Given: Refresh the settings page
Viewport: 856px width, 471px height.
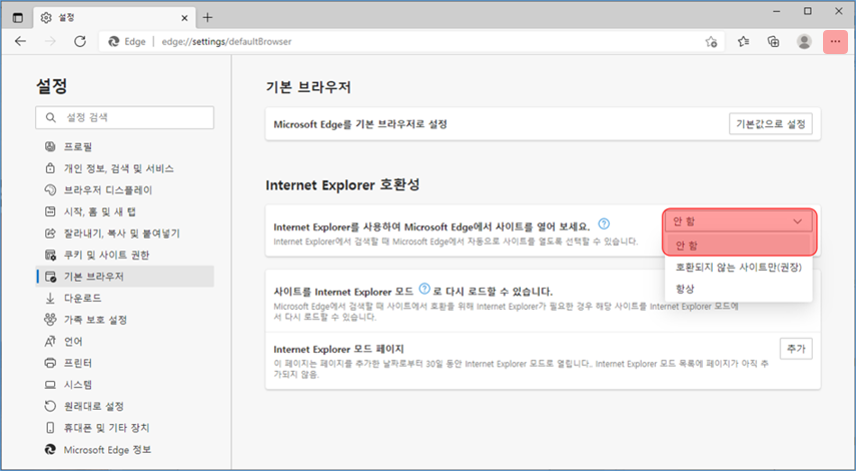Looking at the screenshot, I should point(80,41).
